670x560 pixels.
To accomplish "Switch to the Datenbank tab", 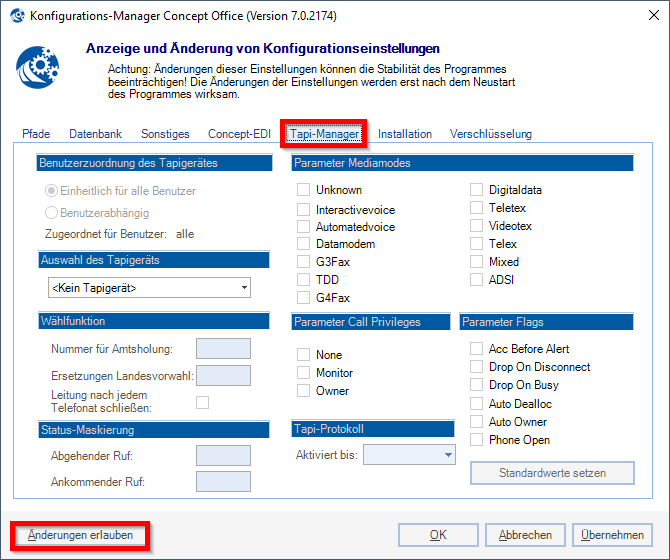I will click(x=95, y=134).
